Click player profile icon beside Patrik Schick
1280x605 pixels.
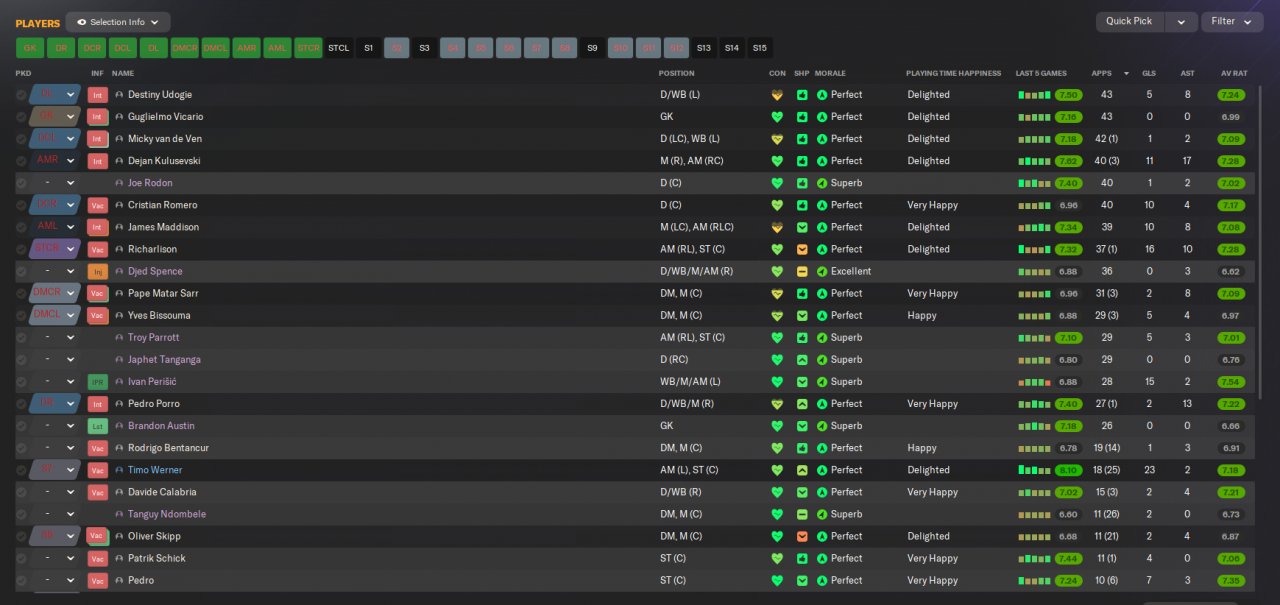click(119, 558)
